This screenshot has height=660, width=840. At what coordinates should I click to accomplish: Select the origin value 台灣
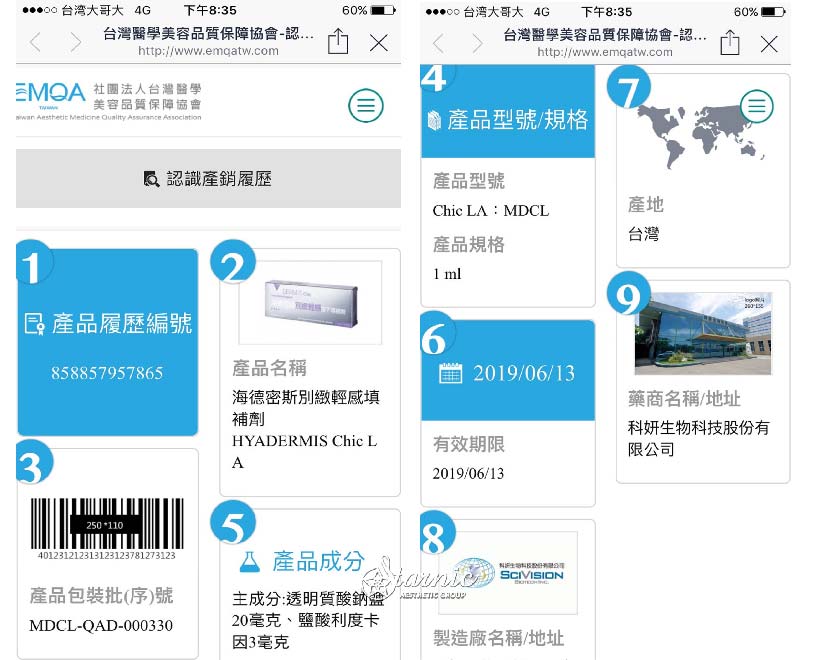click(644, 234)
